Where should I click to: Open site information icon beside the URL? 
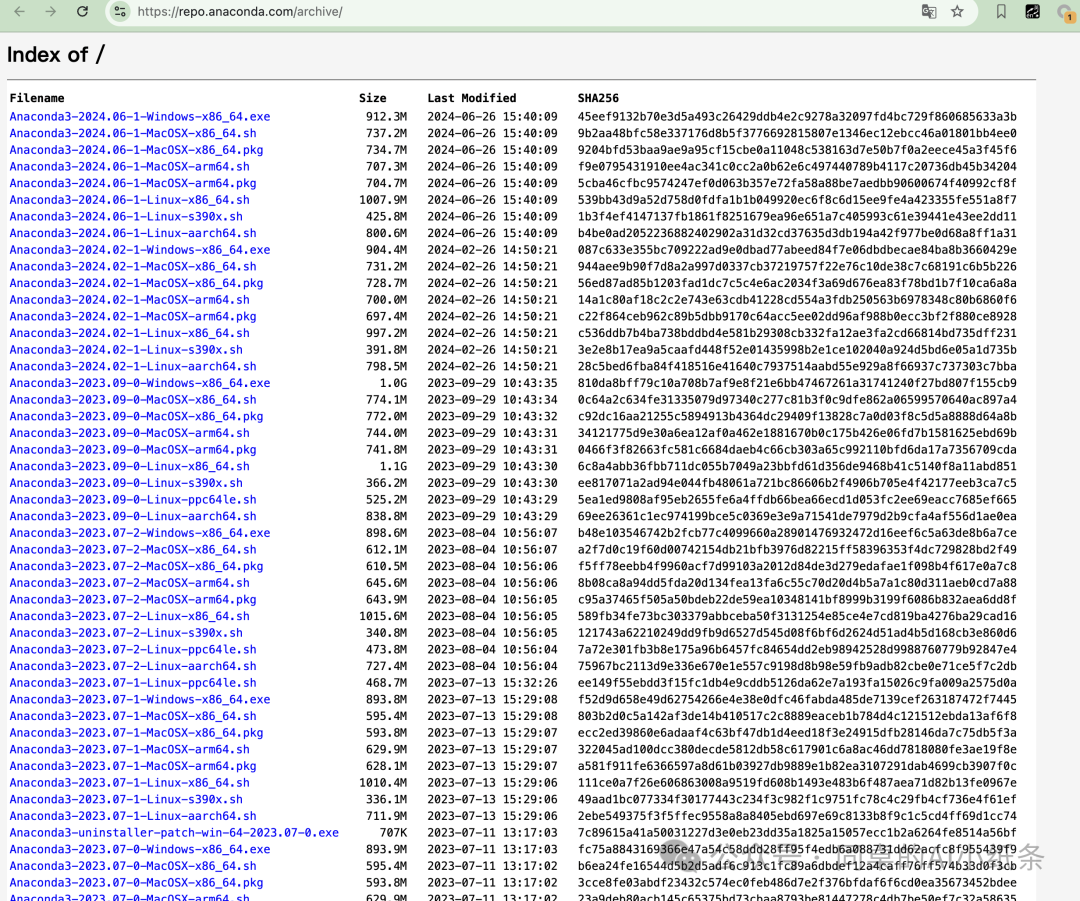[x=121, y=12]
